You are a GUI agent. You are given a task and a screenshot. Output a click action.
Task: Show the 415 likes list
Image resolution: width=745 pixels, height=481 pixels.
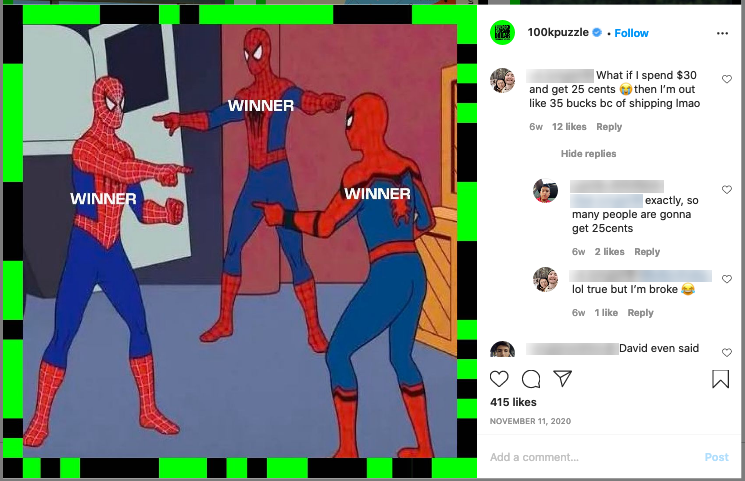[513, 402]
